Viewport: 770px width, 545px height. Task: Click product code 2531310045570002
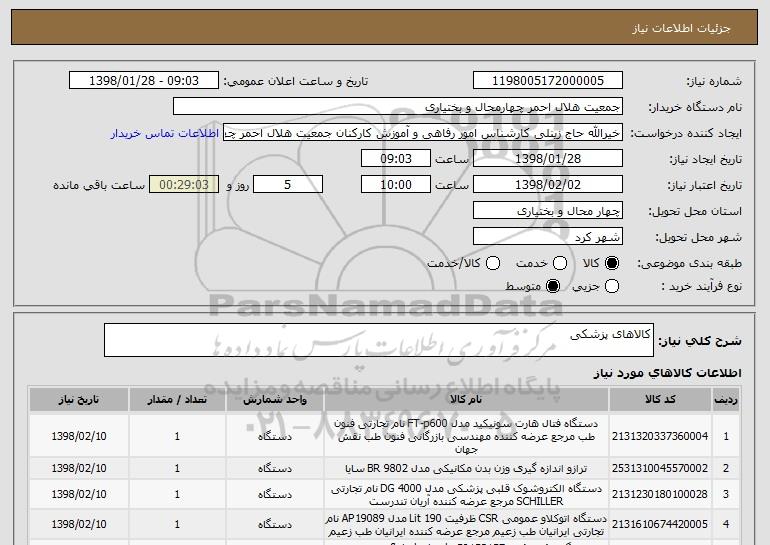click(x=660, y=468)
